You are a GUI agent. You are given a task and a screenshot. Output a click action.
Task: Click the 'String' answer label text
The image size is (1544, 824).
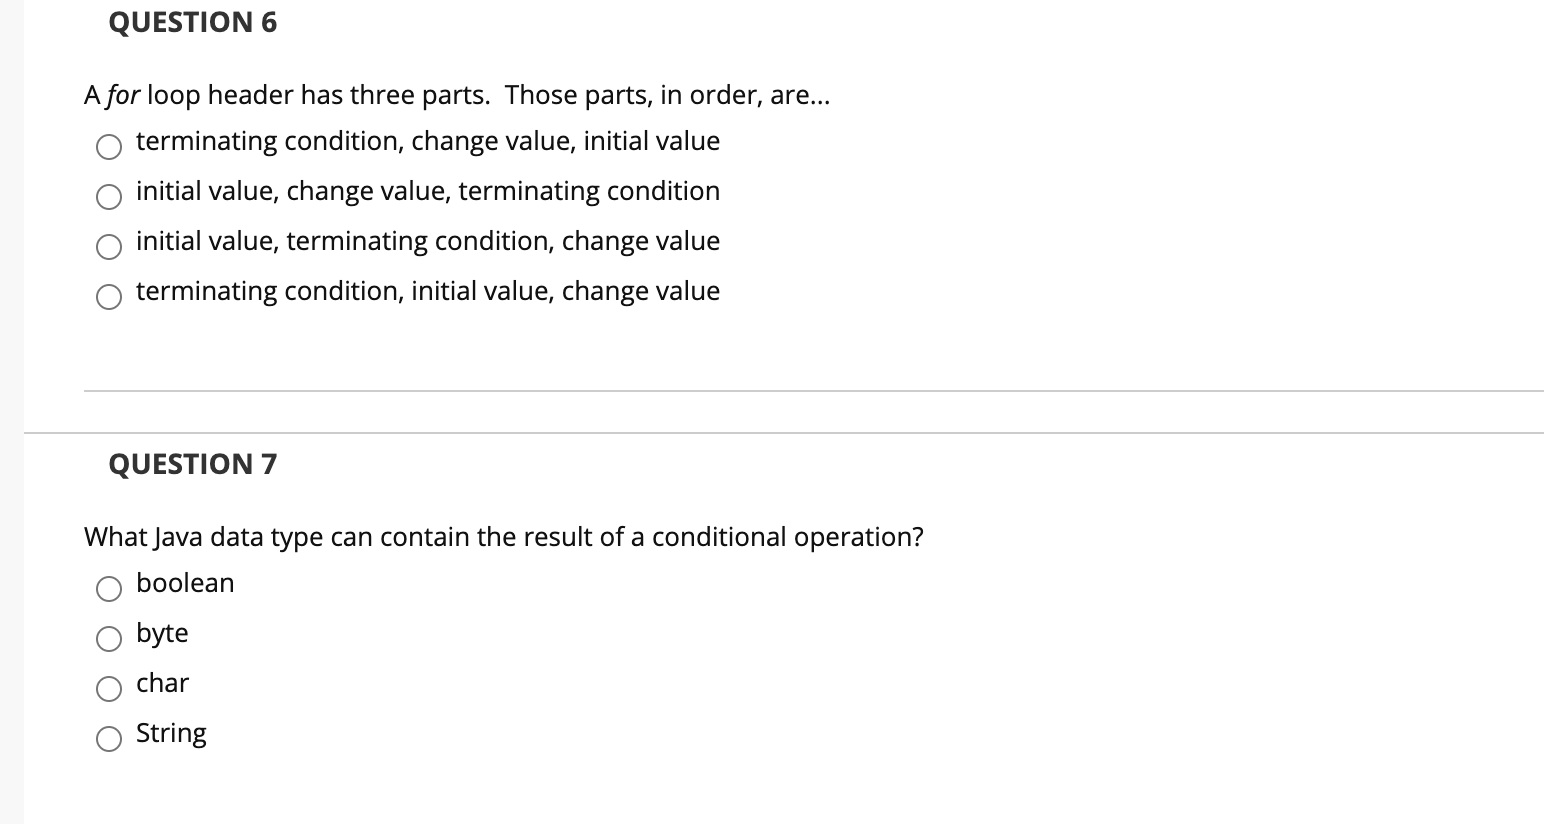coord(170,732)
